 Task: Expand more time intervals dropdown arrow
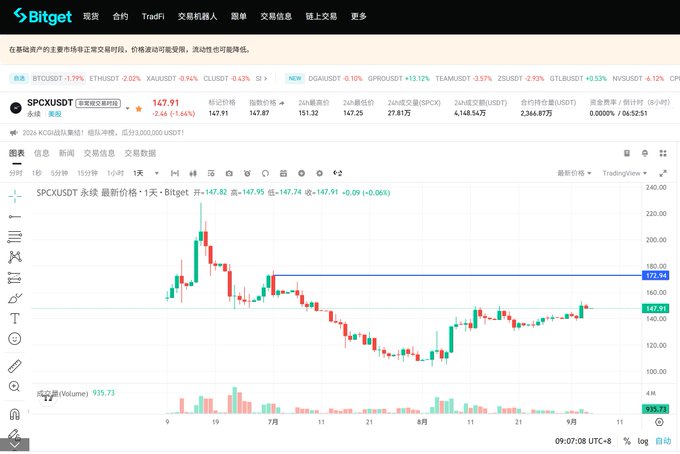pos(157,173)
